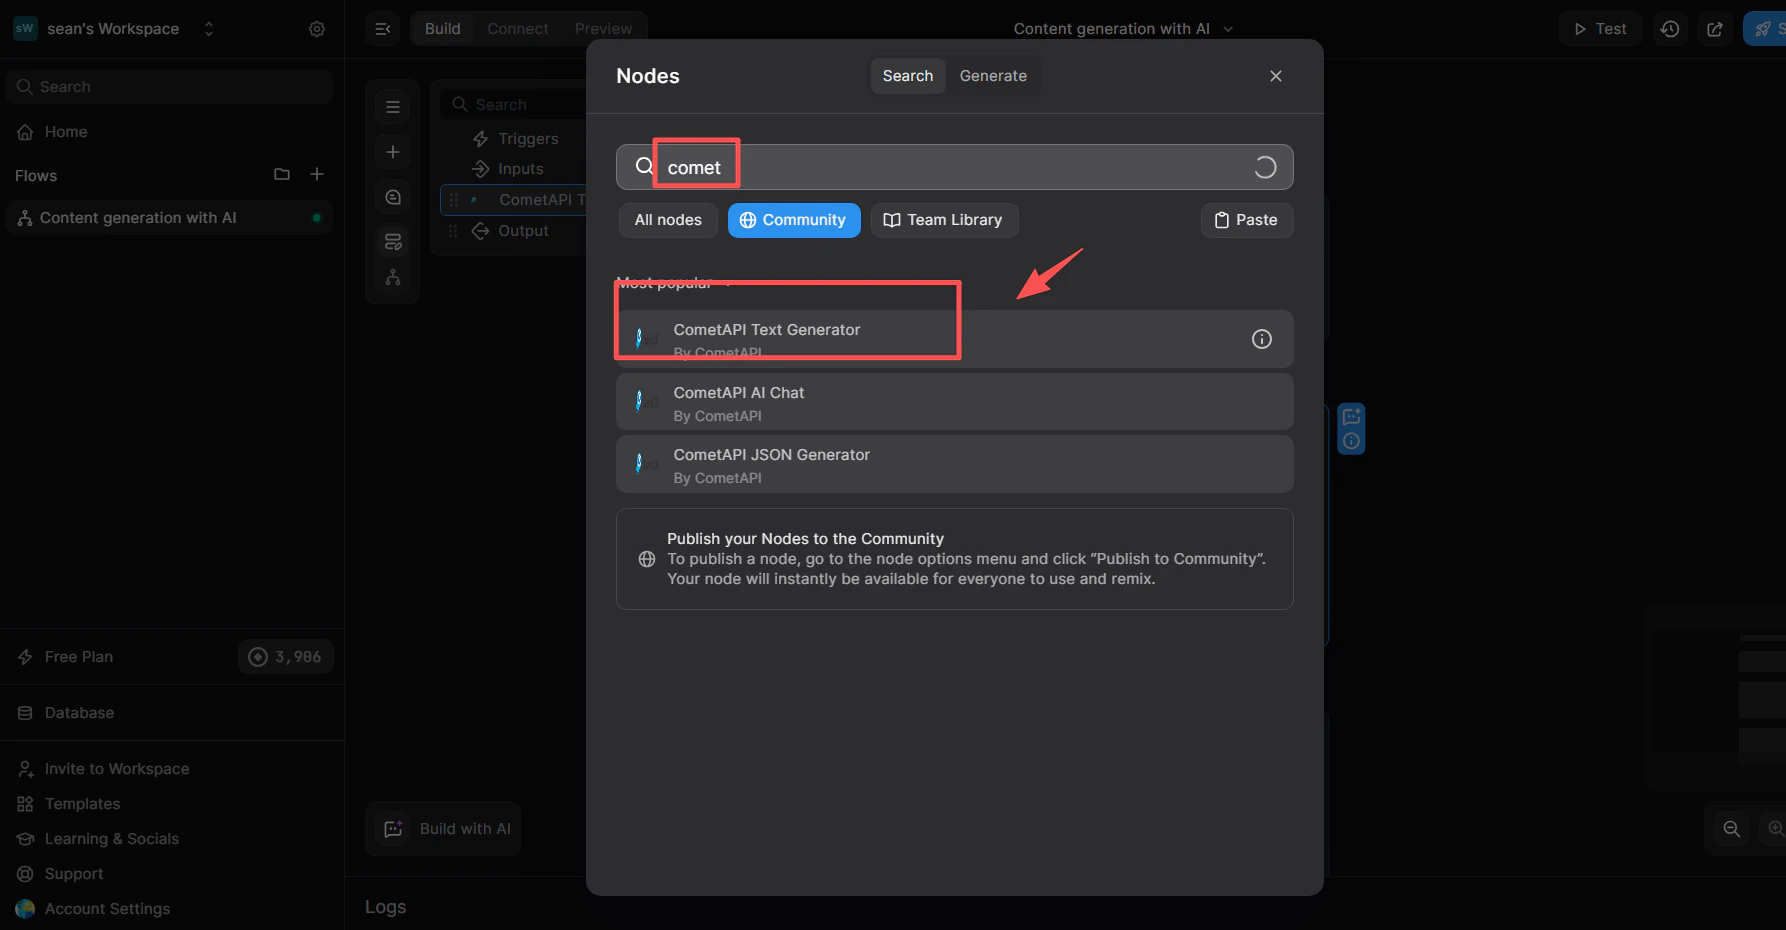The image size is (1786, 930).
Task: Click the share icon in the top bar
Action: click(x=1715, y=28)
